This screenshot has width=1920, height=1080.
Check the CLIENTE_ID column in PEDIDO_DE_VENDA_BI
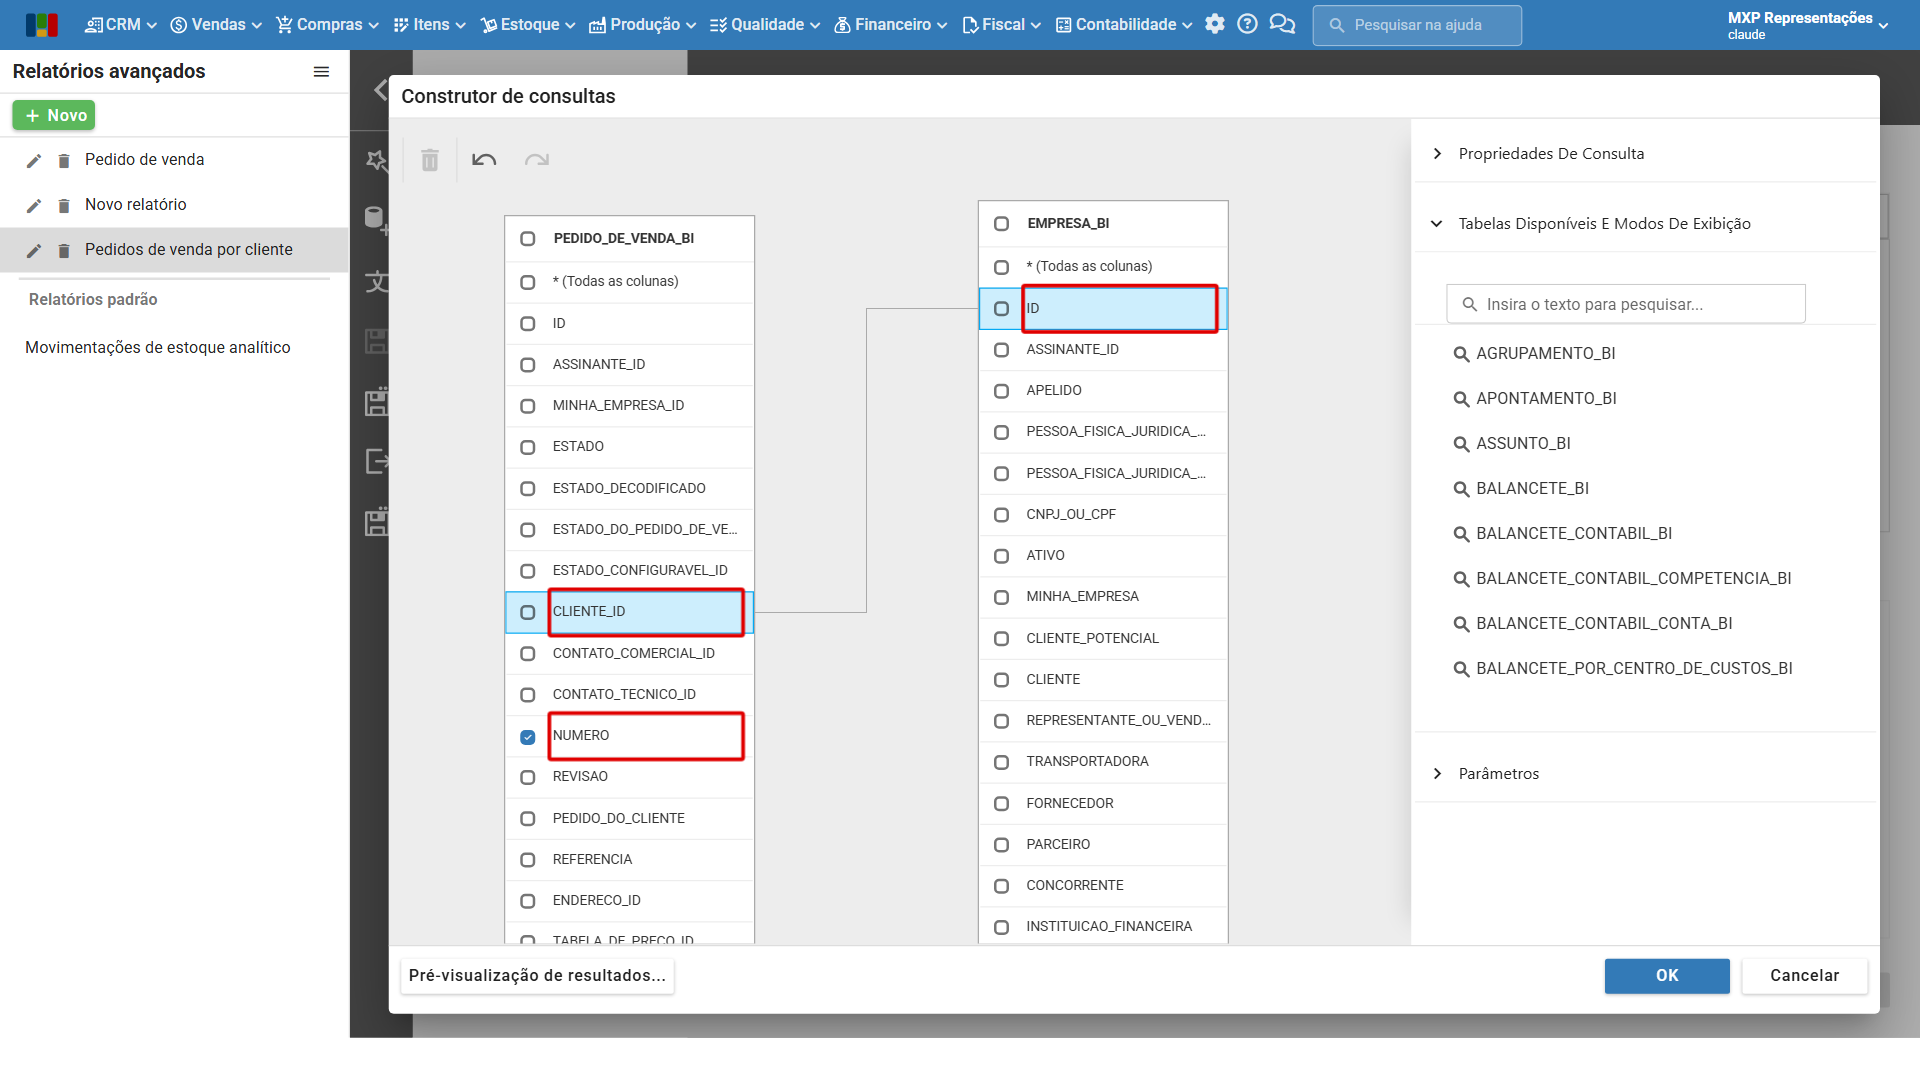528,613
